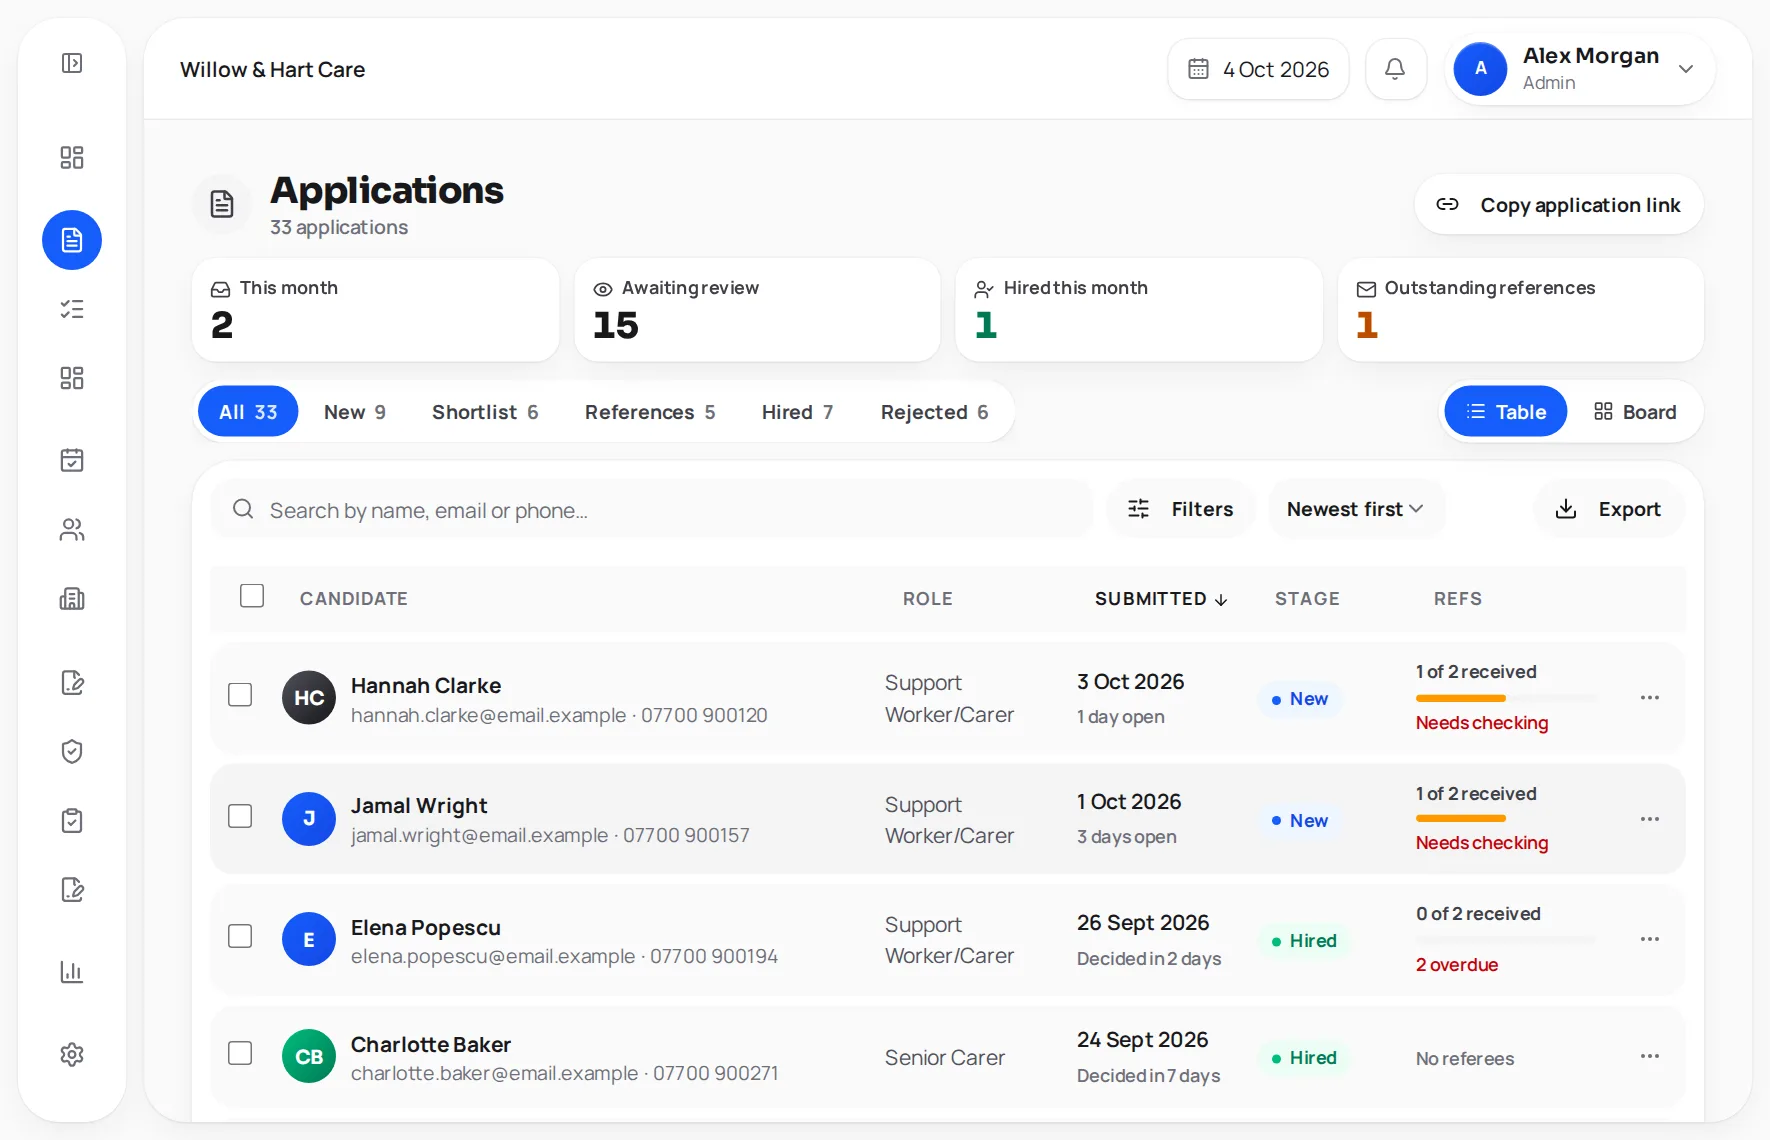Open the checklist tasks icon in sidebar
1770x1140 pixels.
(72, 309)
